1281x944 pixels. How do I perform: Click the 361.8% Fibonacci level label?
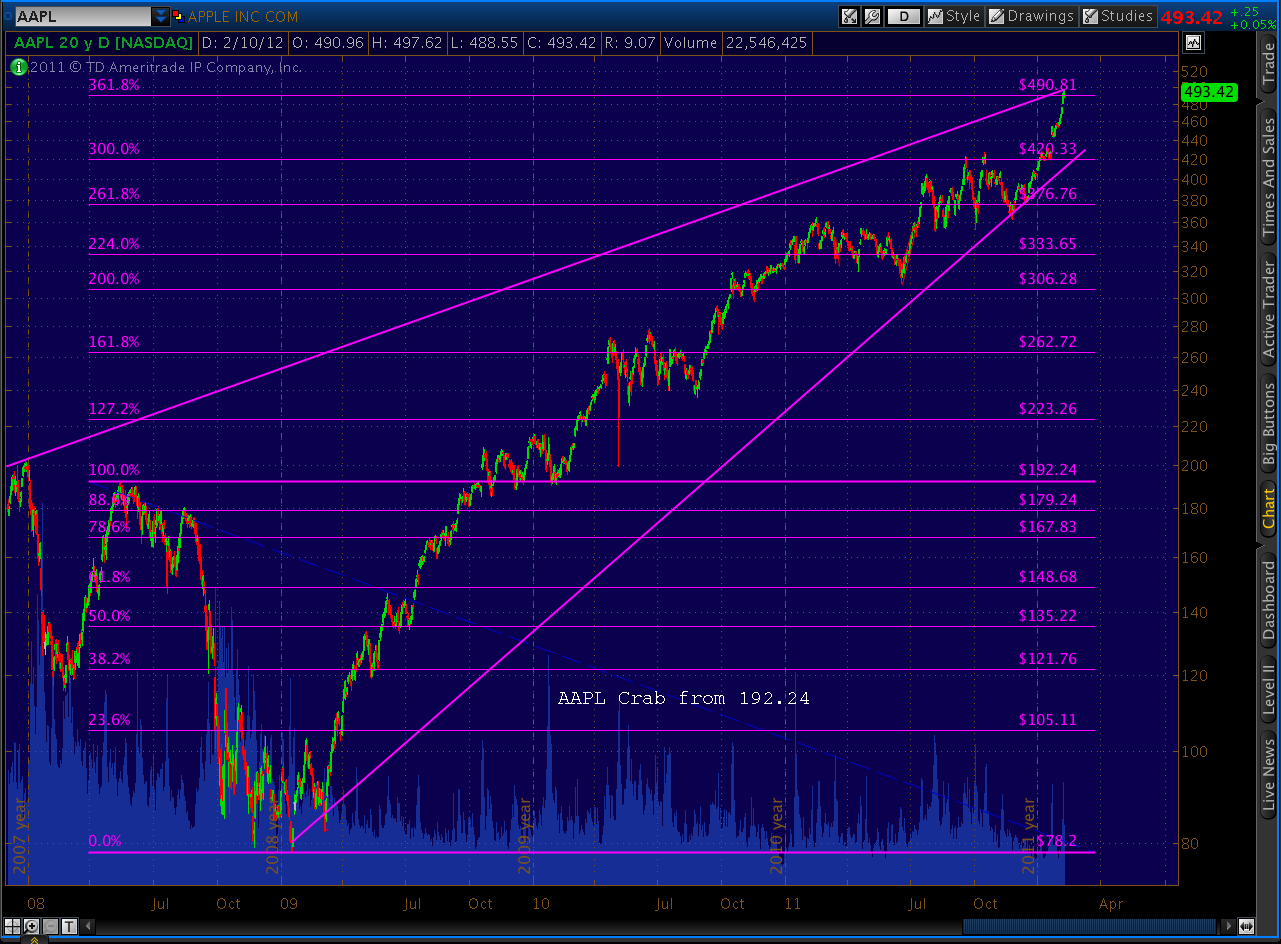click(x=114, y=85)
